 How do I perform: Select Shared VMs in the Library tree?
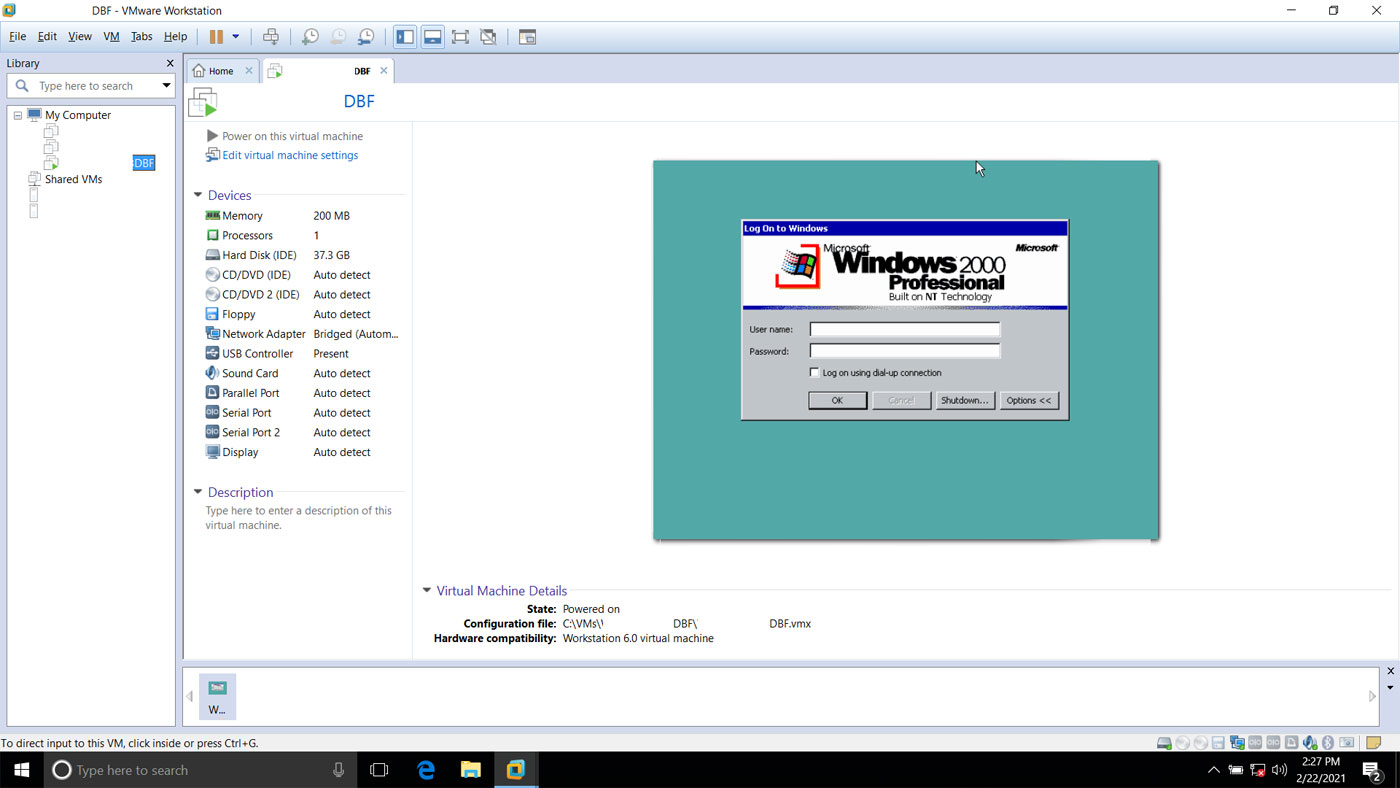pos(73,179)
